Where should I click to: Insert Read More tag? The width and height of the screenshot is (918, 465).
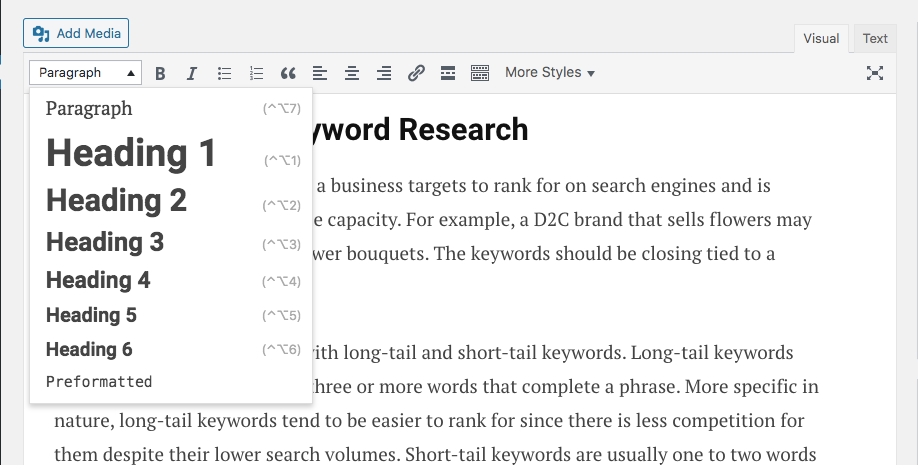448,73
